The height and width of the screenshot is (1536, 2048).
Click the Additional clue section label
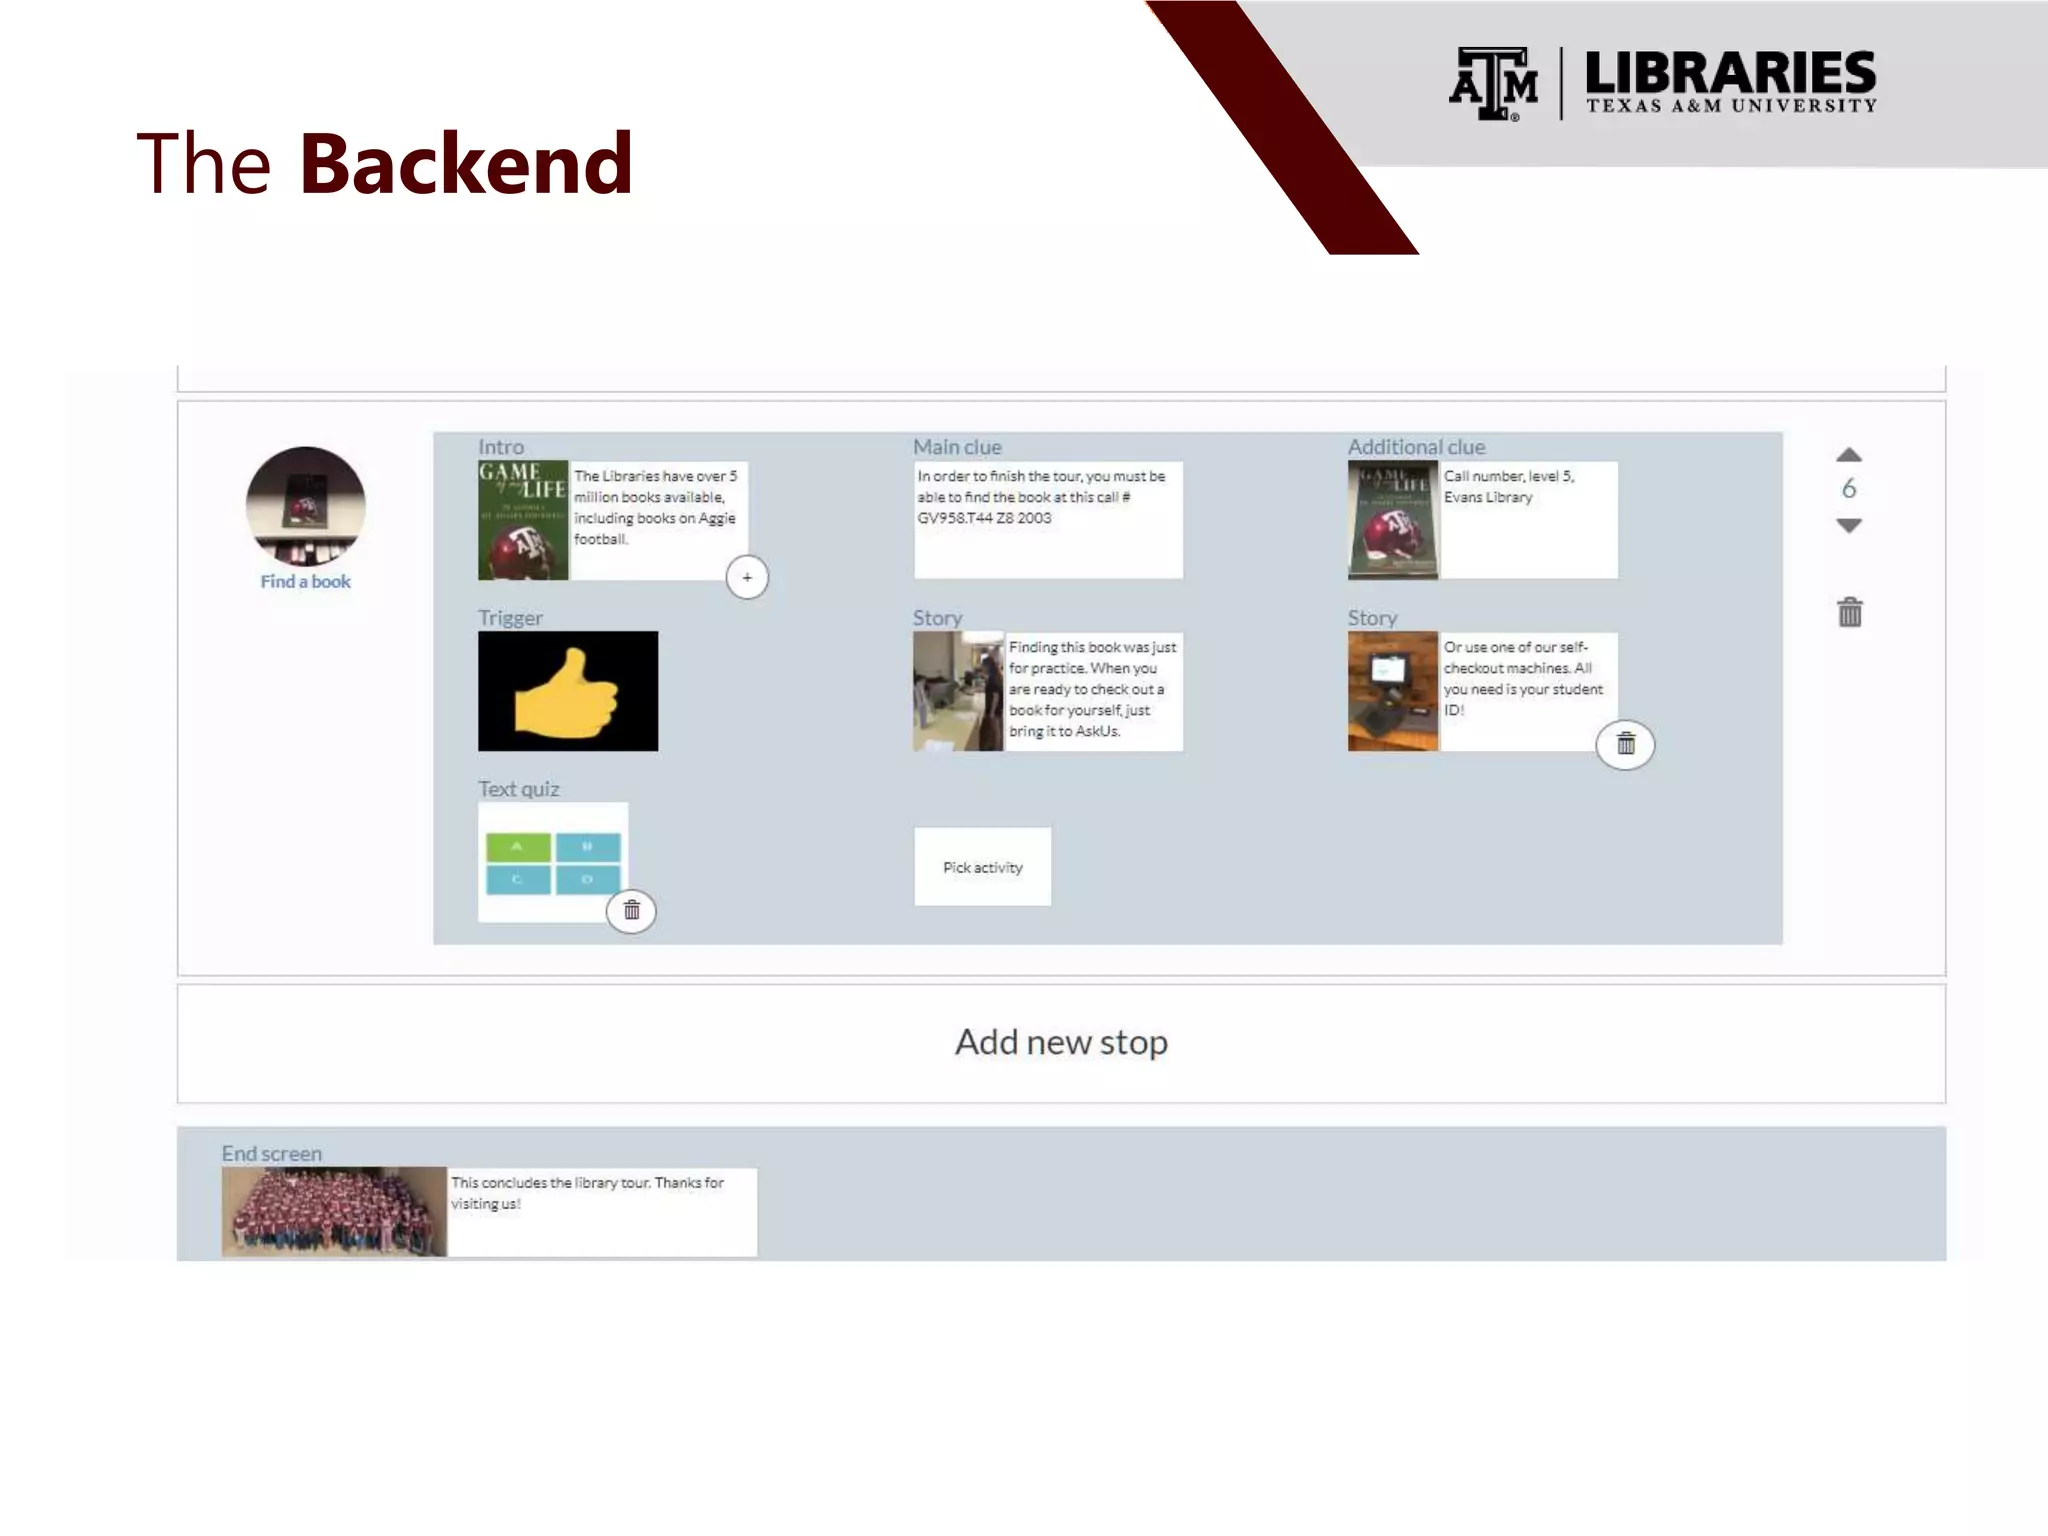click(1416, 447)
